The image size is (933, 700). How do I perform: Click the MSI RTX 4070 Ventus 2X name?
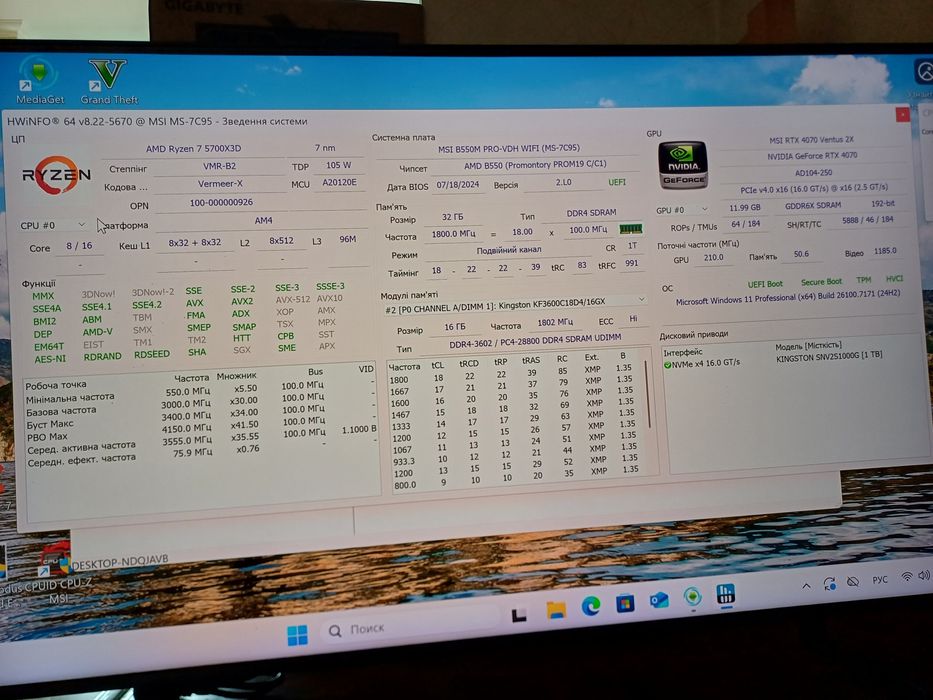click(811, 140)
